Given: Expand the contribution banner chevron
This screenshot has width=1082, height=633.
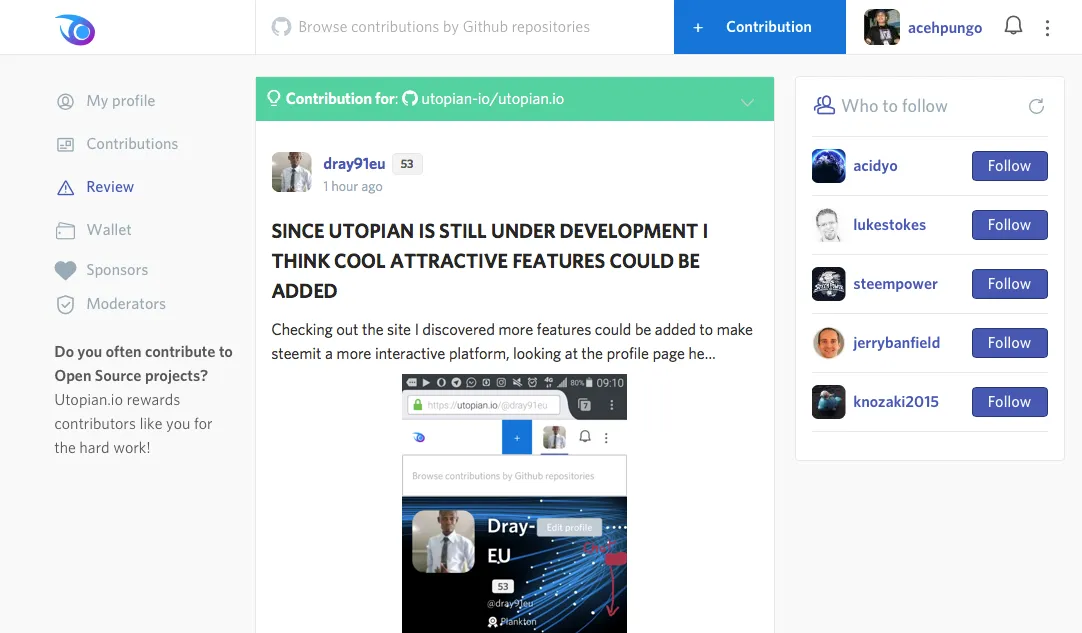Looking at the screenshot, I should pyautogui.click(x=747, y=103).
